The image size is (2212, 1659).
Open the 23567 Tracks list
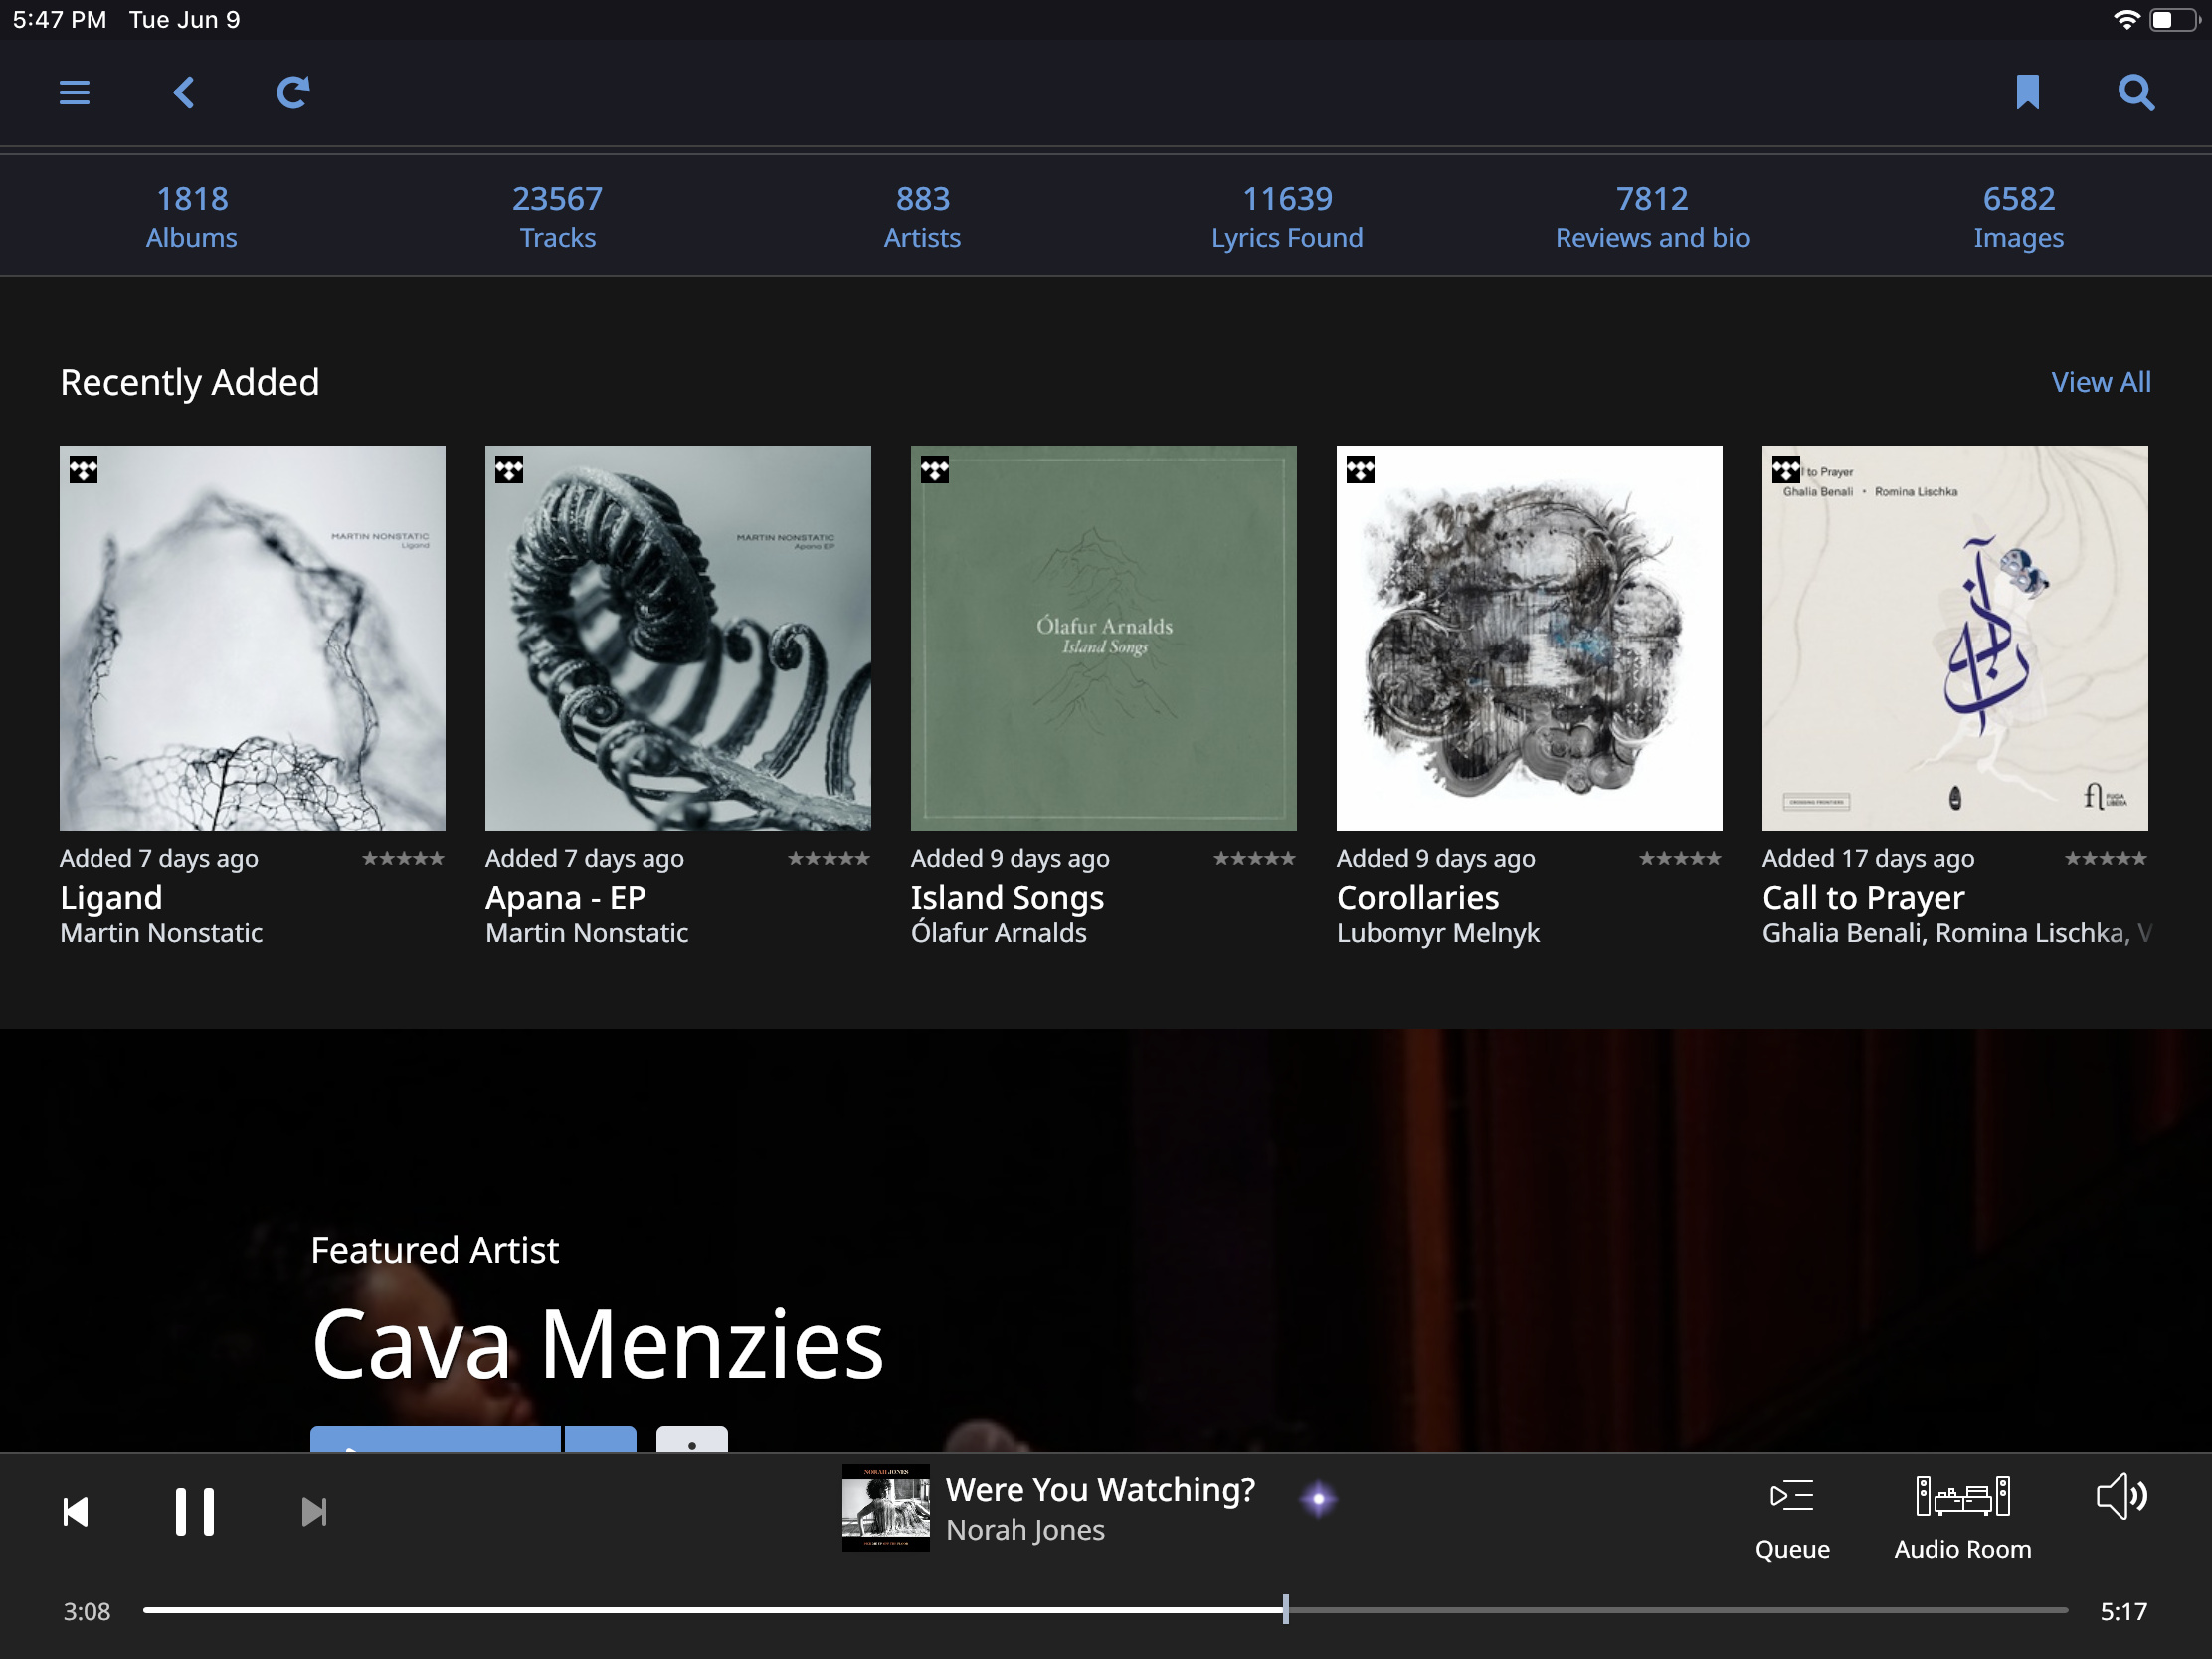pyautogui.click(x=557, y=216)
